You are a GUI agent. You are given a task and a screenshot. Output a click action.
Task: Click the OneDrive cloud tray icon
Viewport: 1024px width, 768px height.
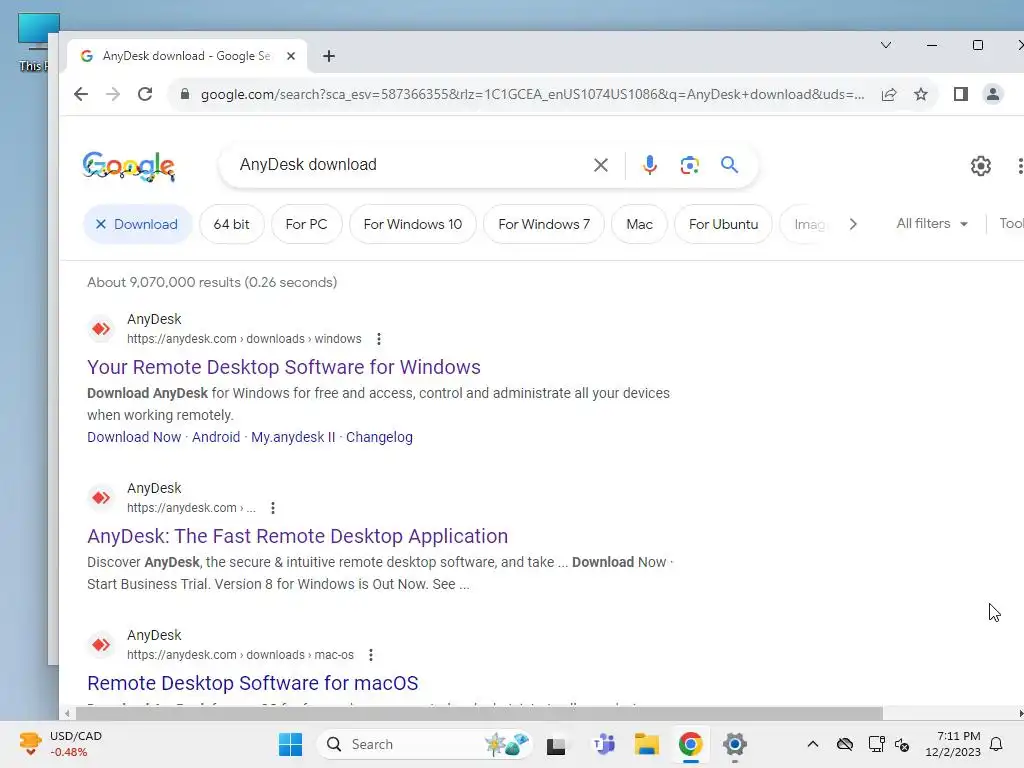click(x=845, y=744)
